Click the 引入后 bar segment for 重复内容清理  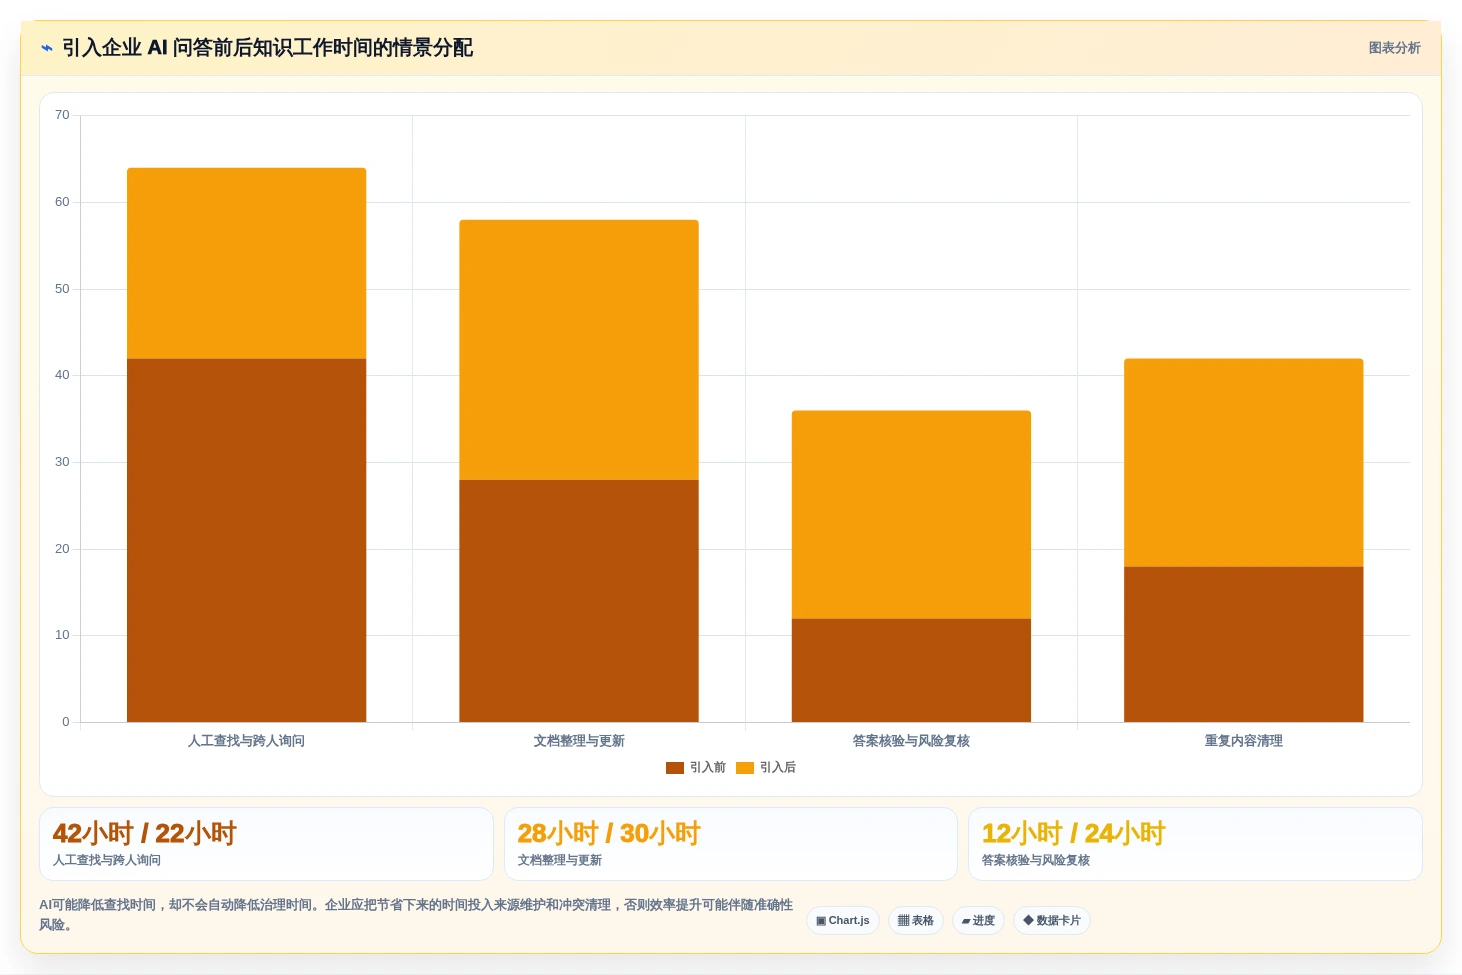(x=1244, y=463)
